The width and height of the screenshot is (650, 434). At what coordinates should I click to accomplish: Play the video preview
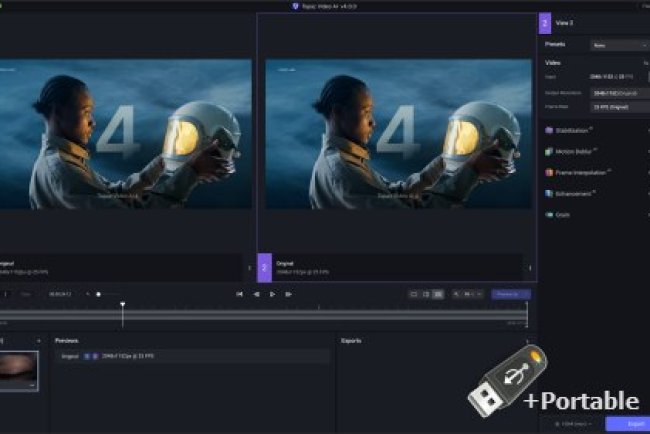[x=272, y=294]
